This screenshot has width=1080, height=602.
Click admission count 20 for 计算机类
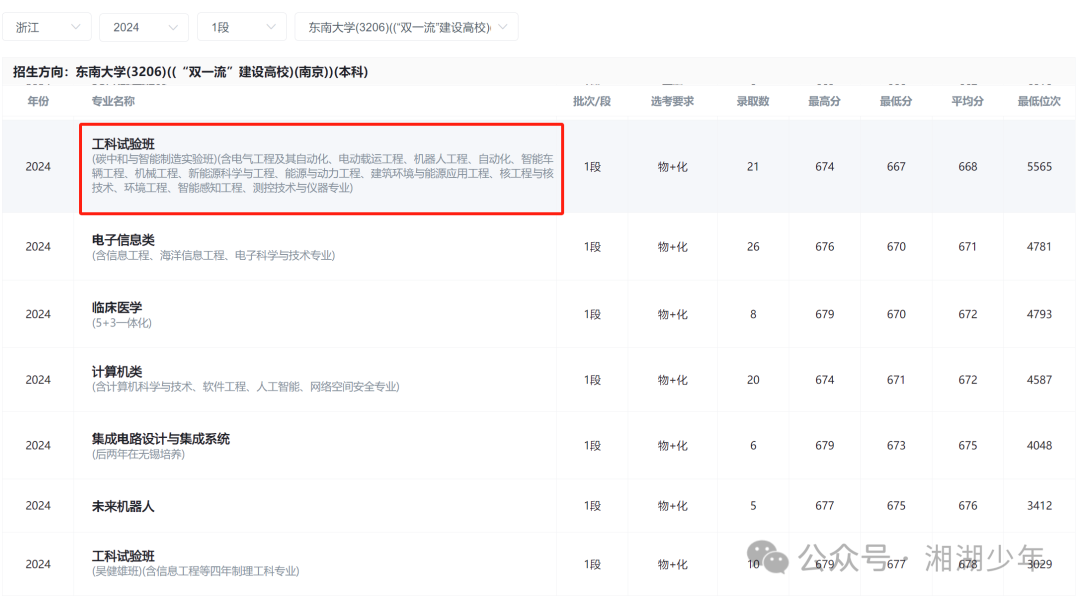[x=753, y=380]
